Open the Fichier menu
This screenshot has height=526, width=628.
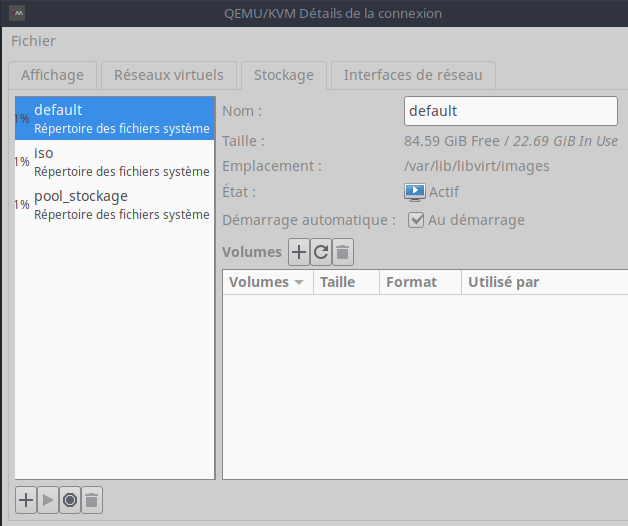coord(33,41)
